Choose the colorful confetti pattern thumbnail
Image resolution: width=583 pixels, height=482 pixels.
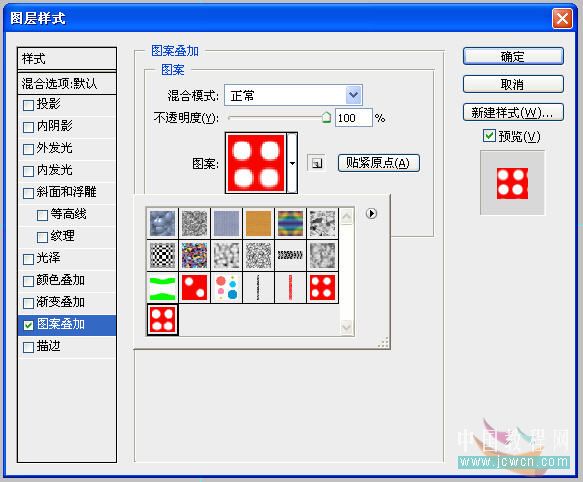pyautogui.click(x=194, y=255)
